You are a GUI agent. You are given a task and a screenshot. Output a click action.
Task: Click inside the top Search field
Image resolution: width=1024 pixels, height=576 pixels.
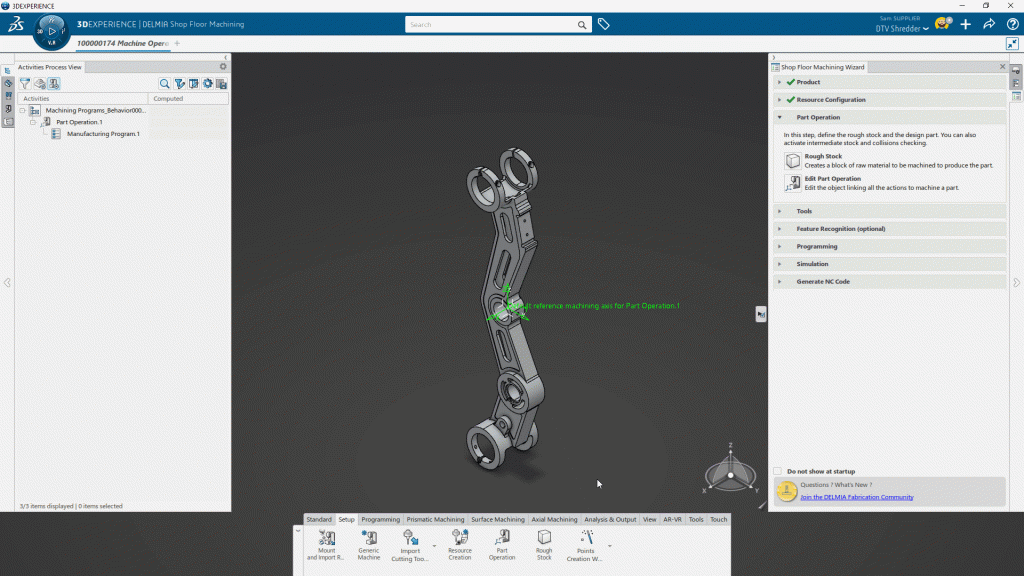[x=490, y=24]
